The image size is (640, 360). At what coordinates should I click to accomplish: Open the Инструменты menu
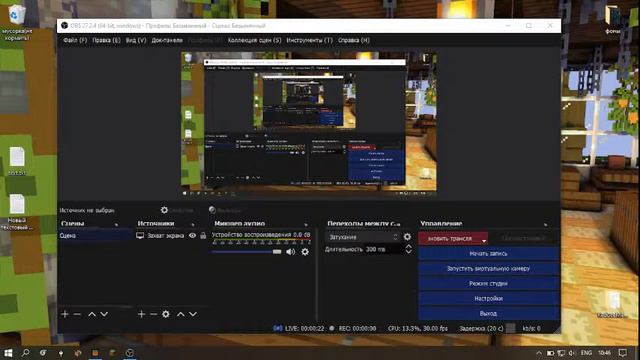[309, 40]
